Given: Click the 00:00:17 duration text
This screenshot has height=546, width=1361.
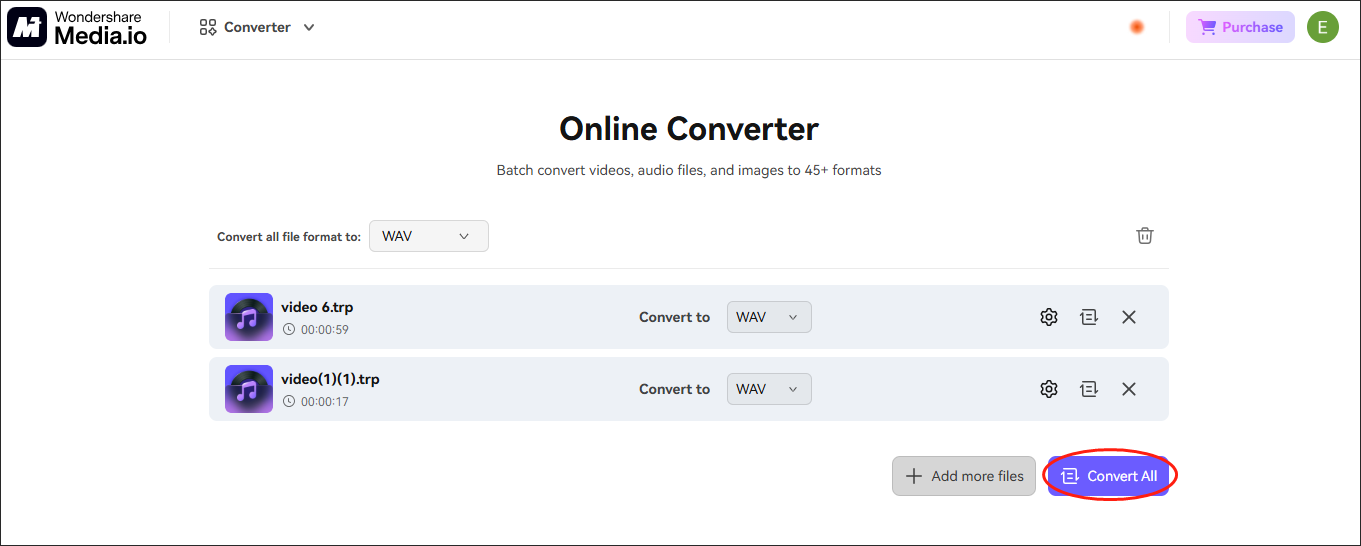Looking at the screenshot, I should click(325, 401).
